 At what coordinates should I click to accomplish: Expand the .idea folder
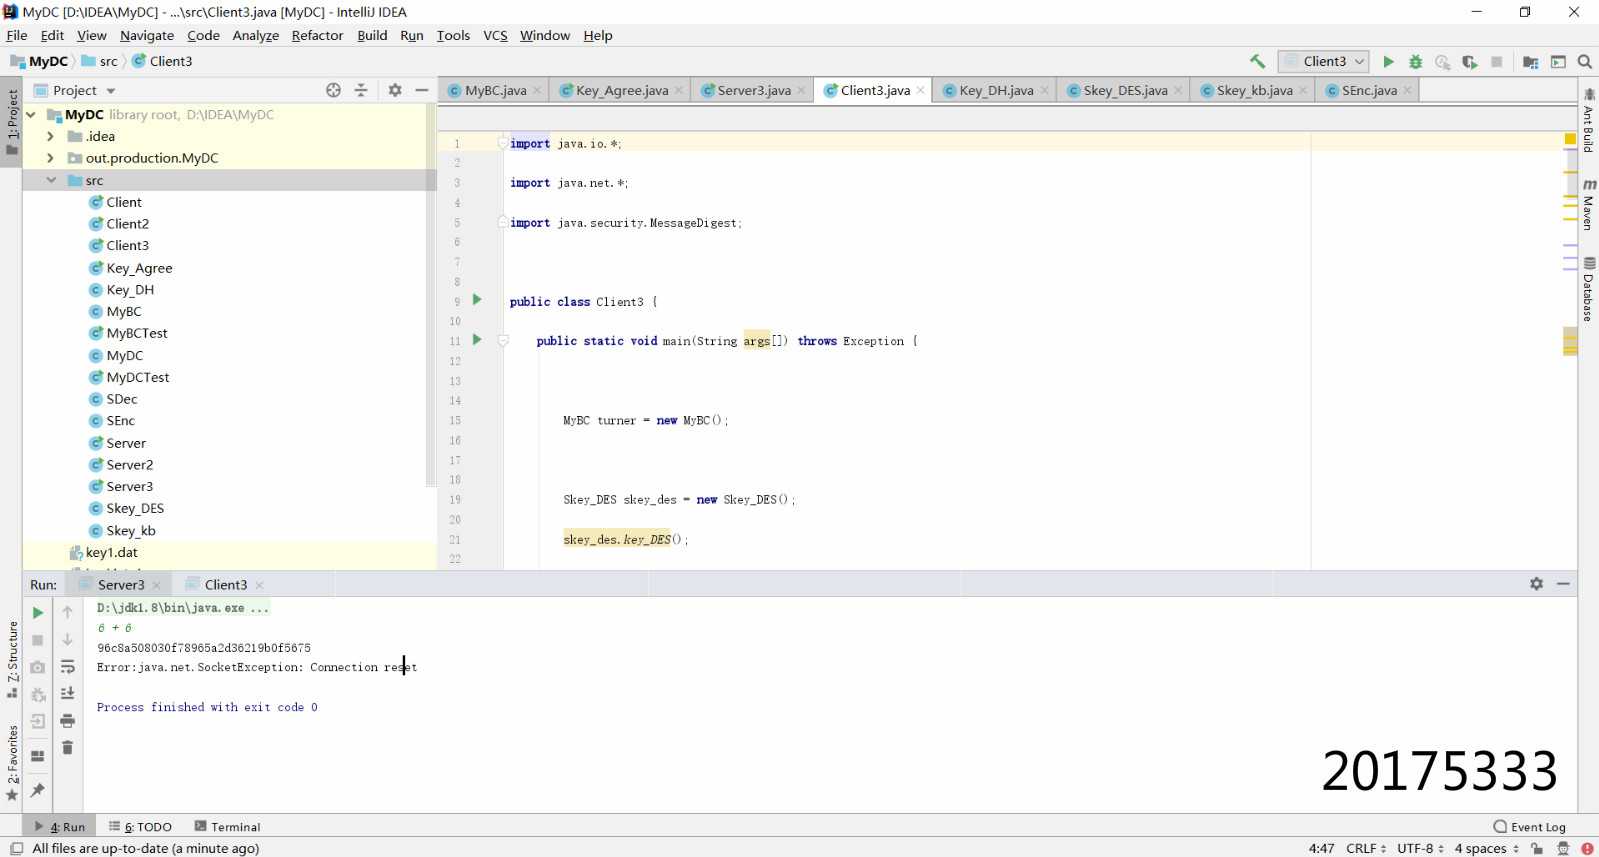coord(50,136)
